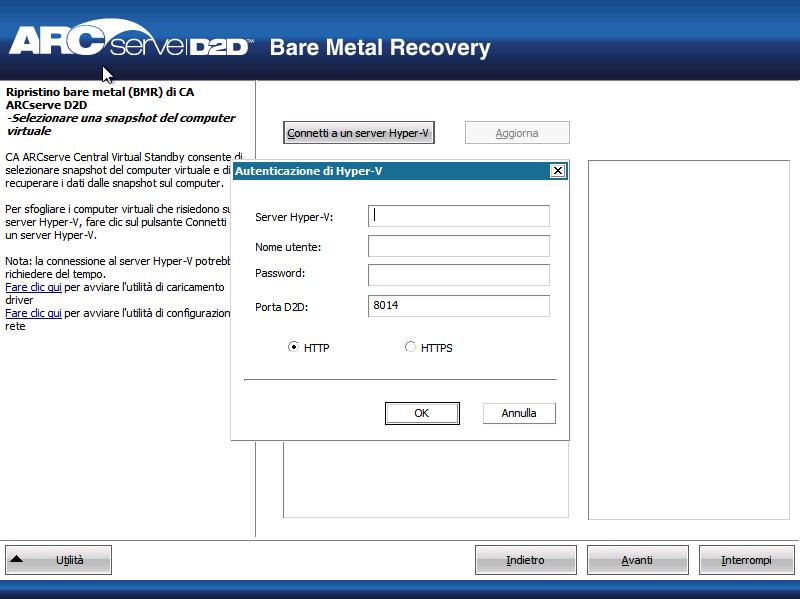Confirm the dialog with OK
The image size is (800, 599).
point(422,413)
